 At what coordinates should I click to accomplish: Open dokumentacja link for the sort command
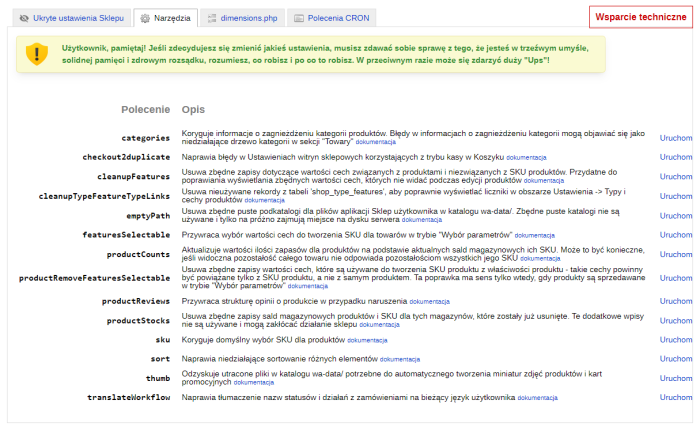click(x=400, y=359)
